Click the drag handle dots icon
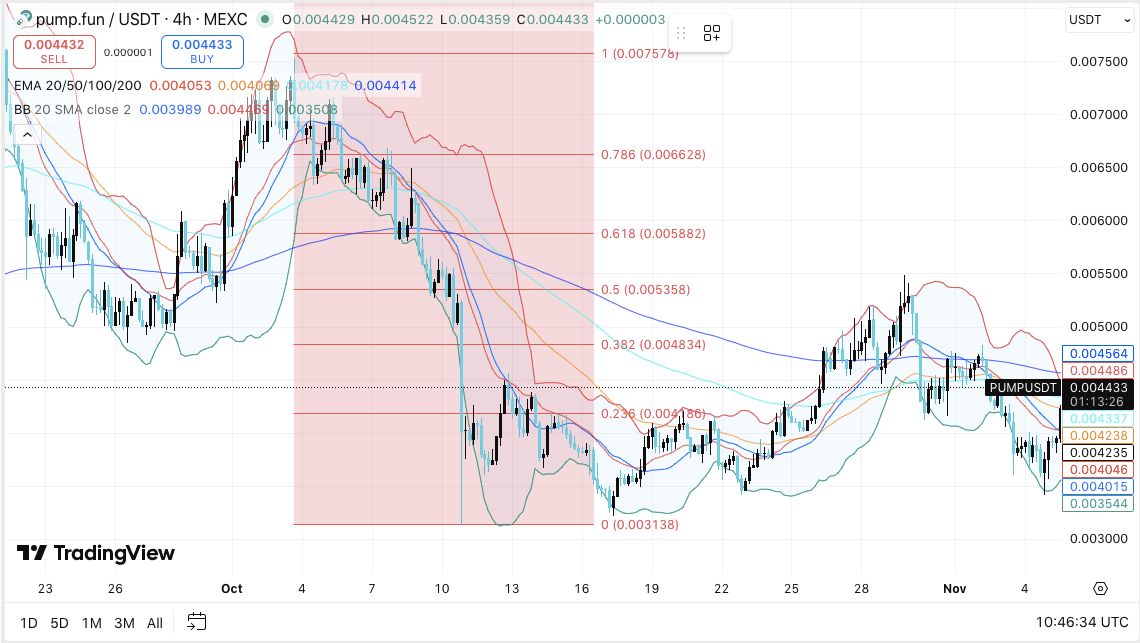 click(x=681, y=32)
